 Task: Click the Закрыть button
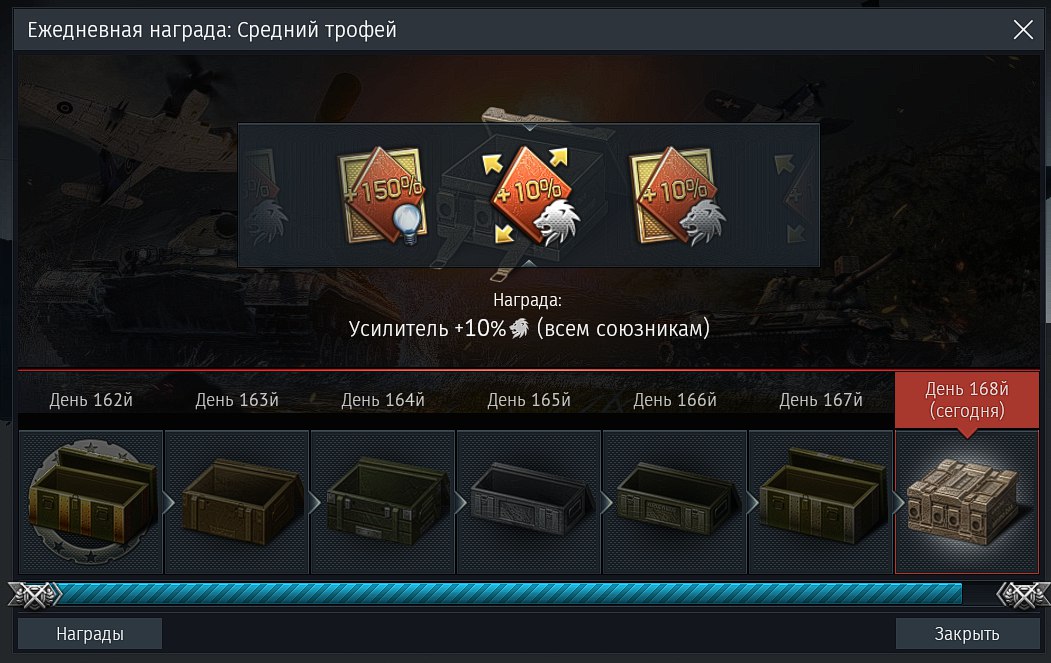point(967,634)
